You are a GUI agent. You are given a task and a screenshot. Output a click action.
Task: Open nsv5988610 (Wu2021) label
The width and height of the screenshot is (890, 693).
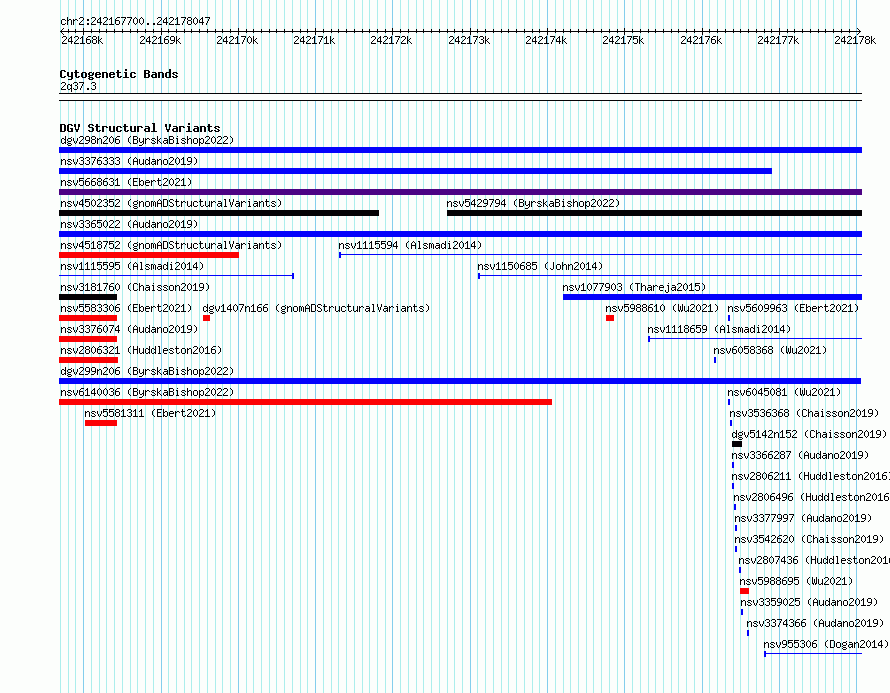coord(662,308)
